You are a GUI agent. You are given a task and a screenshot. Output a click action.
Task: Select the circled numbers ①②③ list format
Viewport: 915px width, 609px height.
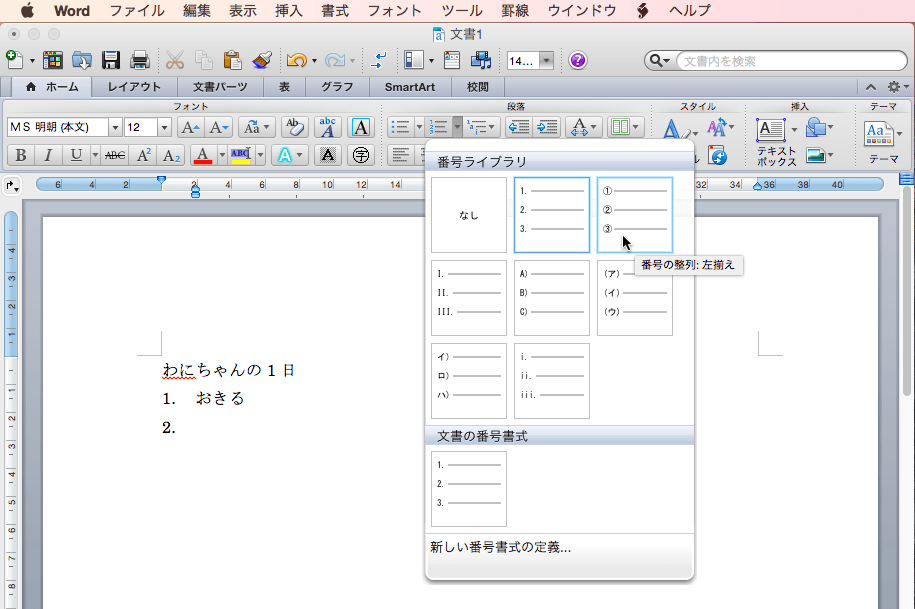click(634, 215)
